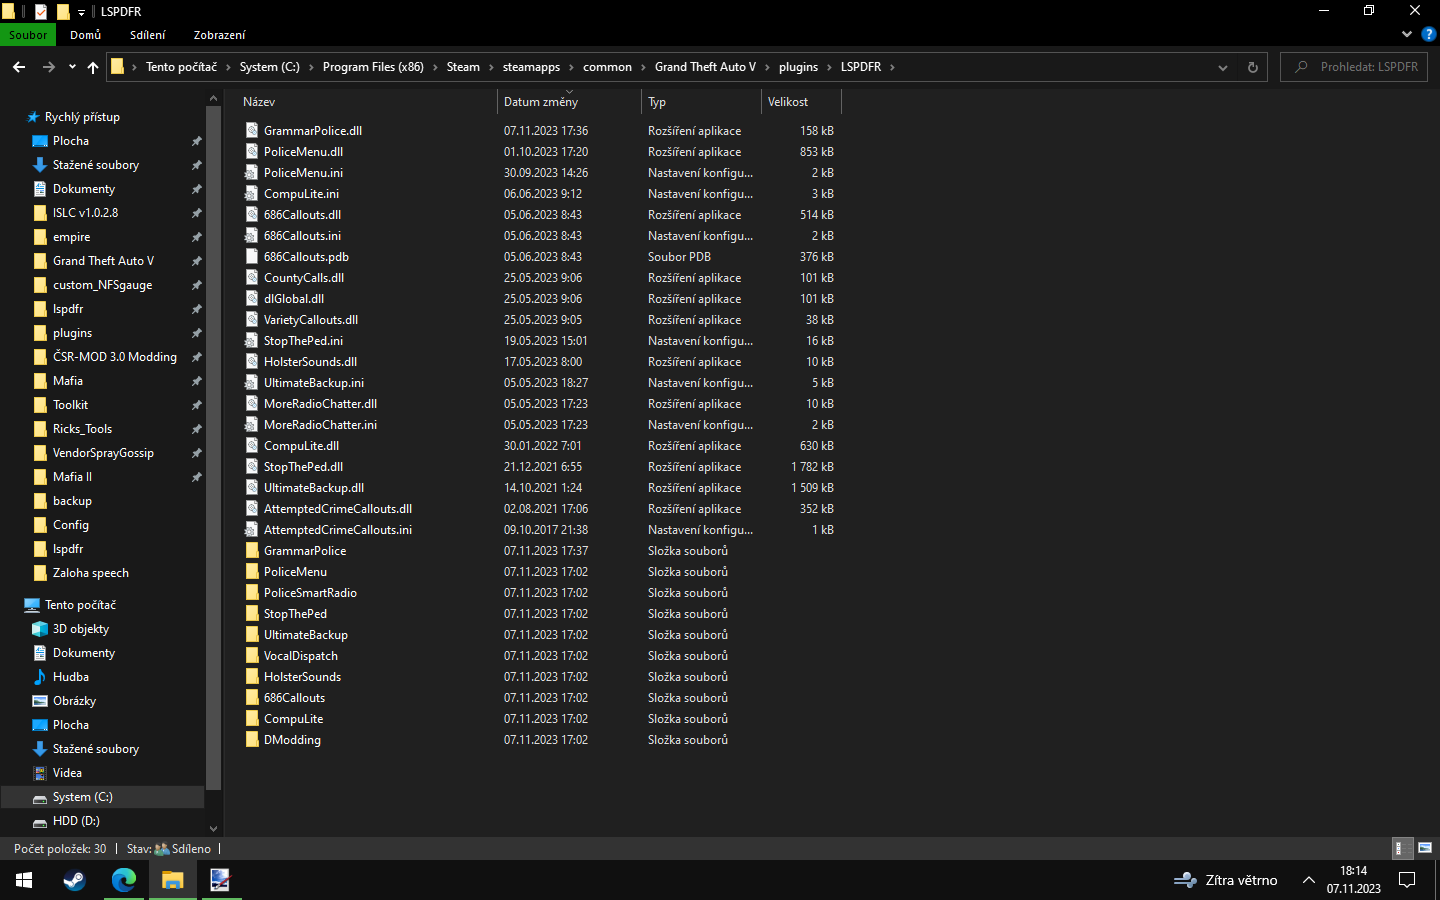Open Windows Start menu
This screenshot has width=1440, height=900.
tap(24, 880)
